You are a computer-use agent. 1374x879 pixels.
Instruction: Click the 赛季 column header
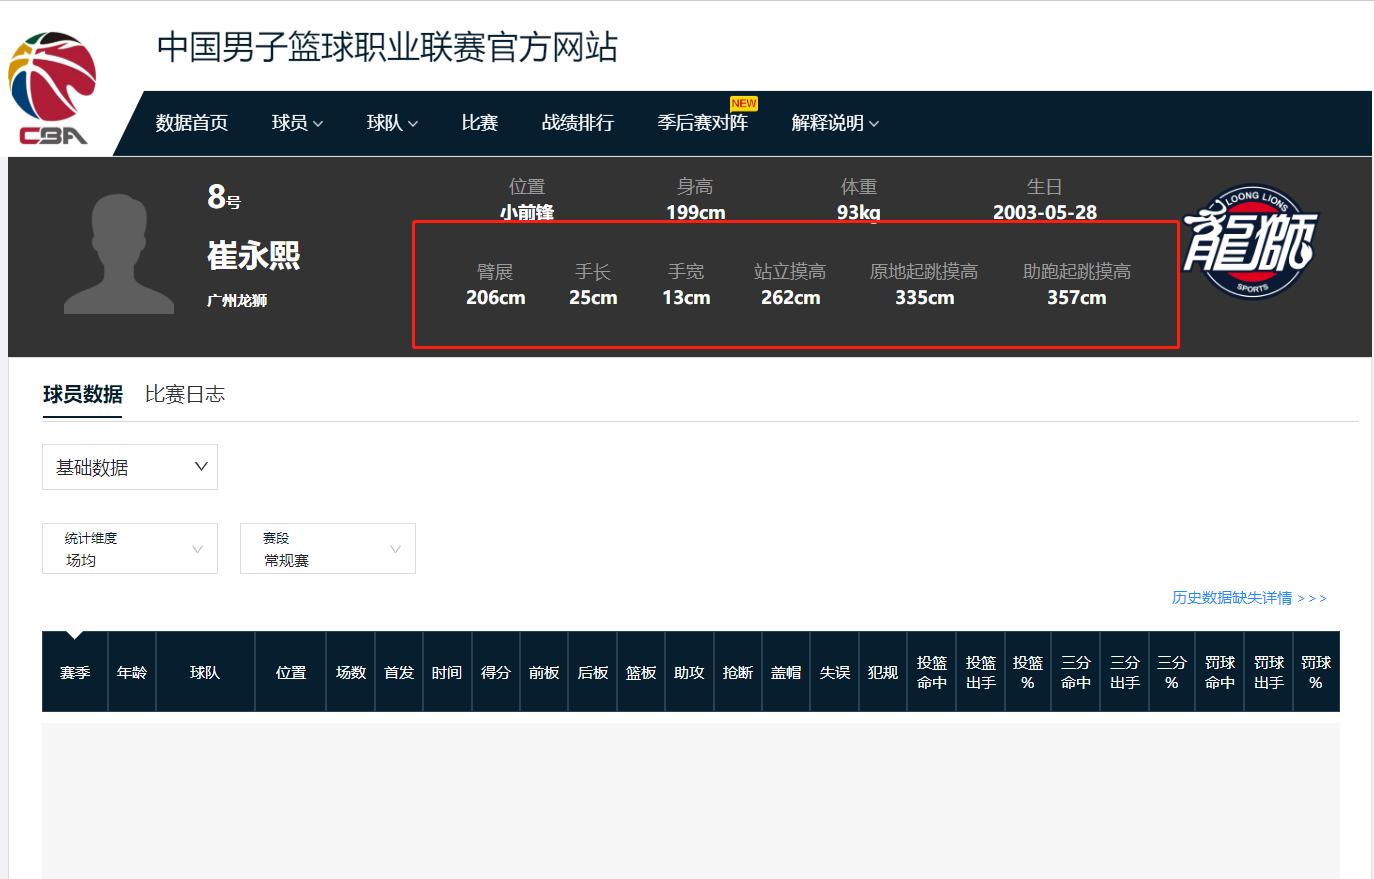(x=75, y=673)
